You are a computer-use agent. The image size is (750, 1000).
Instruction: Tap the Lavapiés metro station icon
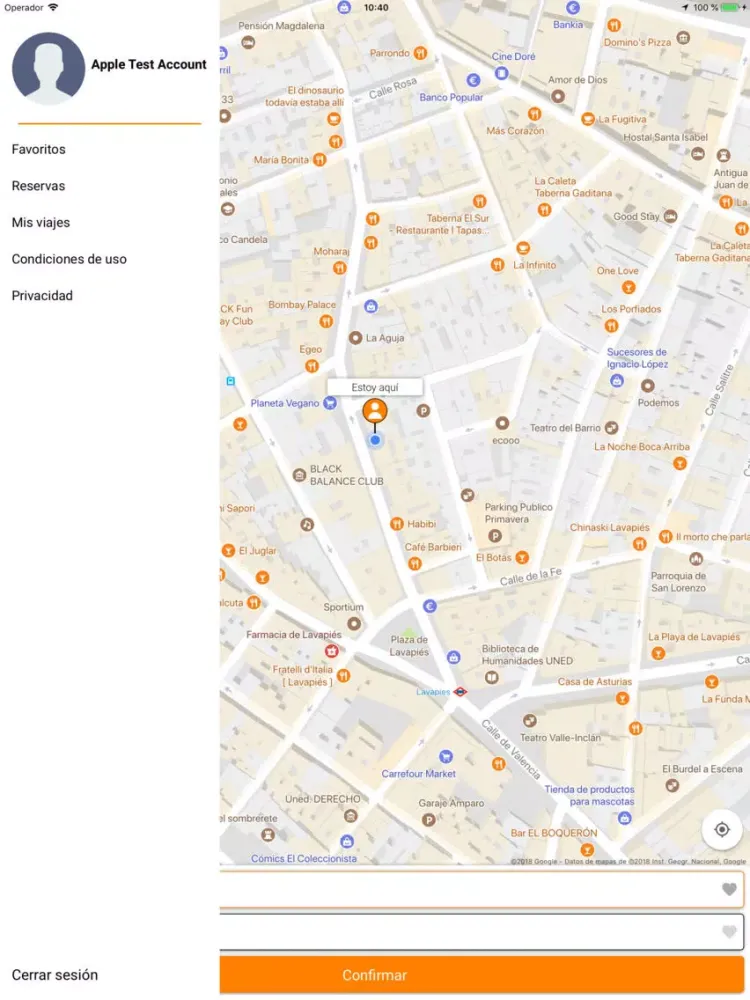coord(460,691)
